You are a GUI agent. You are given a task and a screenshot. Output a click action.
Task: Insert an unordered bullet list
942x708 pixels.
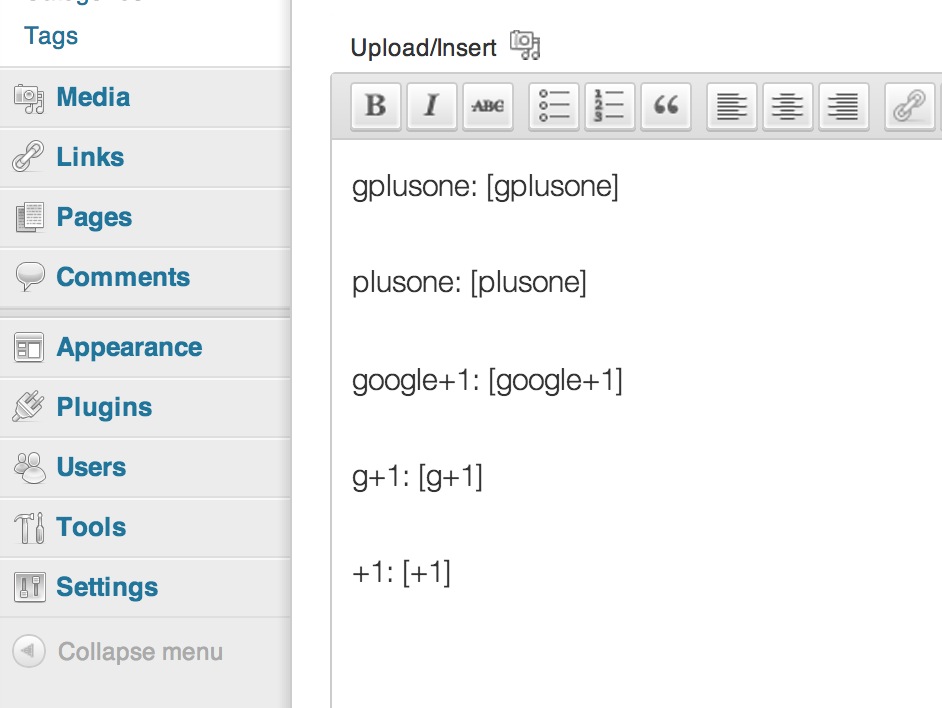pos(554,106)
